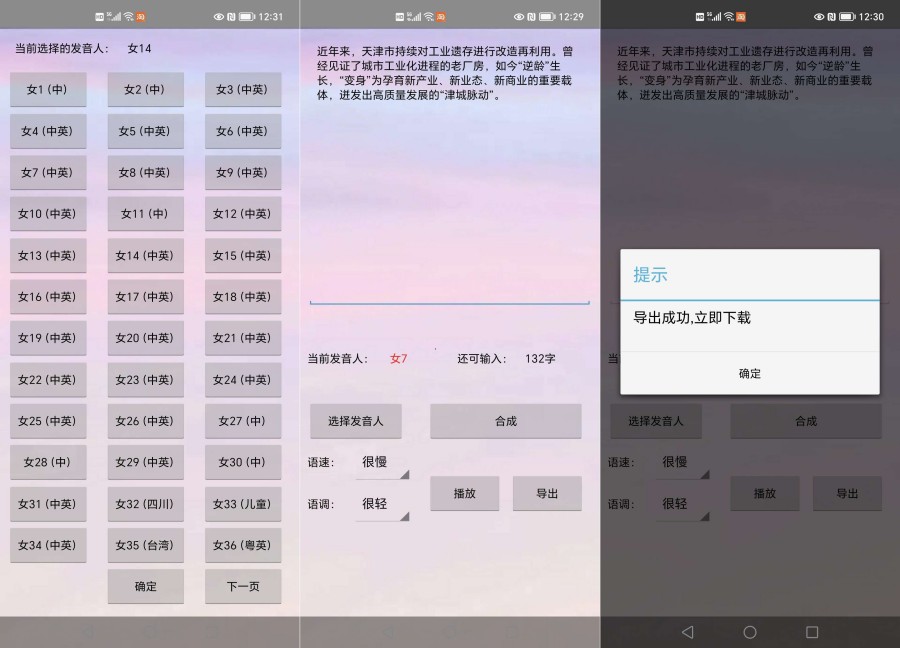Choose voice 女3 (中英)
The width and height of the screenshot is (900, 648).
click(243, 90)
